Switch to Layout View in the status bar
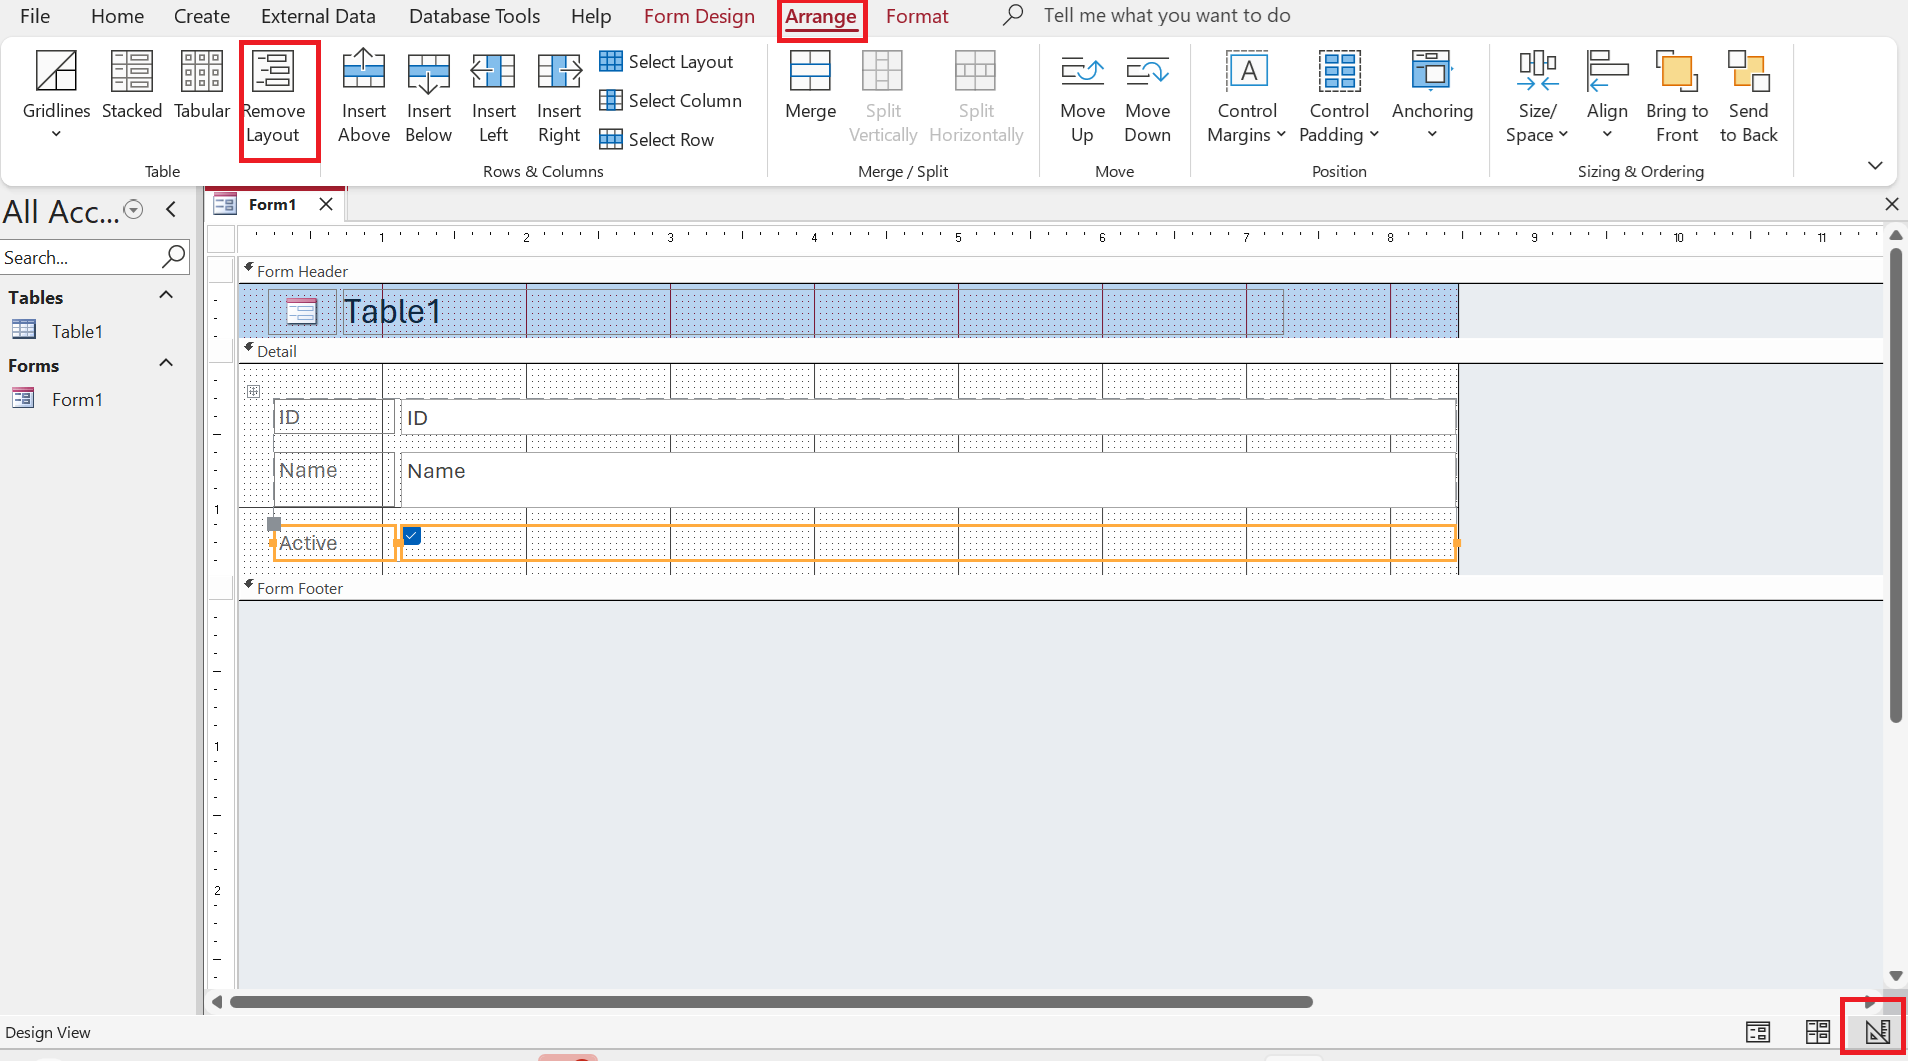1908x1061 pixels. click(1818, 1032)
